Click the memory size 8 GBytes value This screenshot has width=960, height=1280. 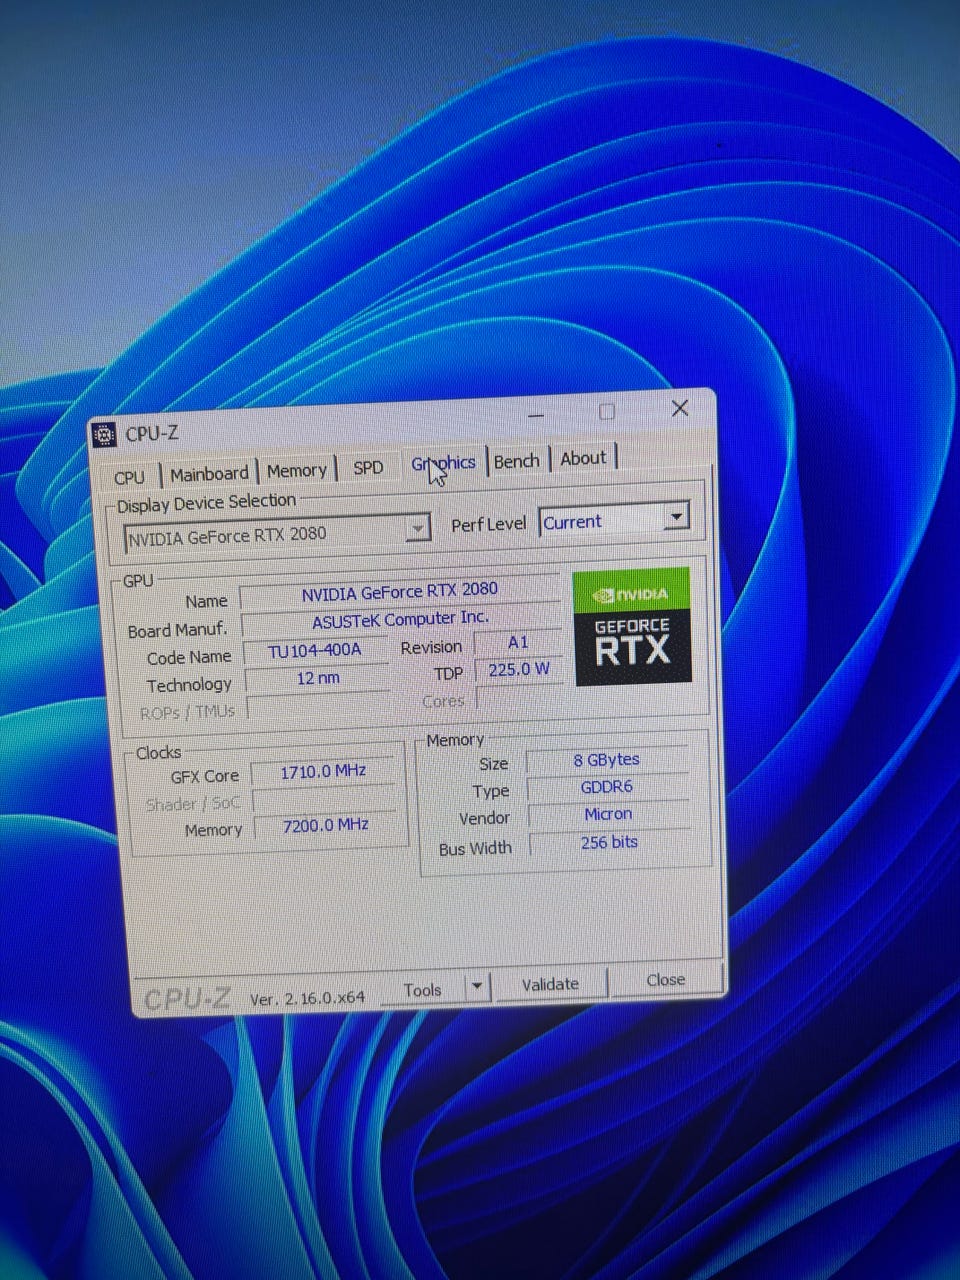pos(607,760)
